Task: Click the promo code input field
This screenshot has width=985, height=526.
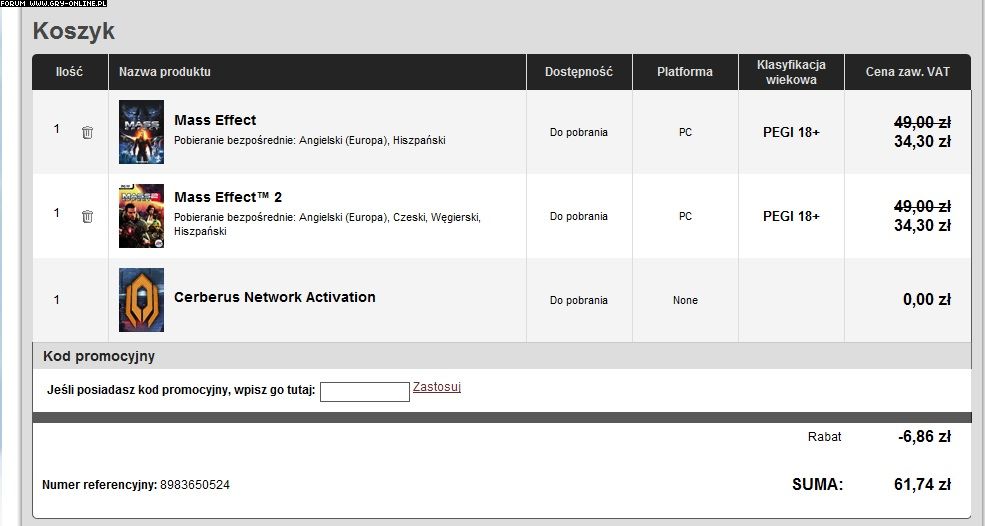Action: [x=365, y=392]
